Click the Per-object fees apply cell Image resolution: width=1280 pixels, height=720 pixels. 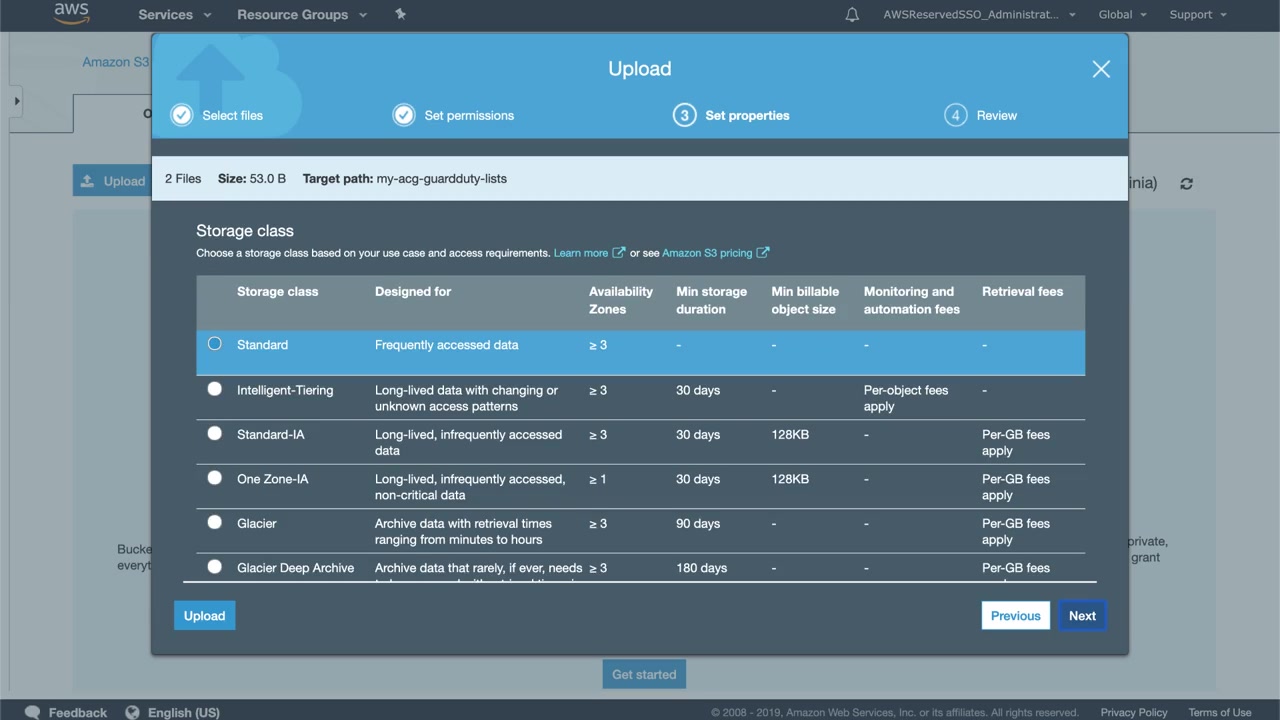(906, 398)
